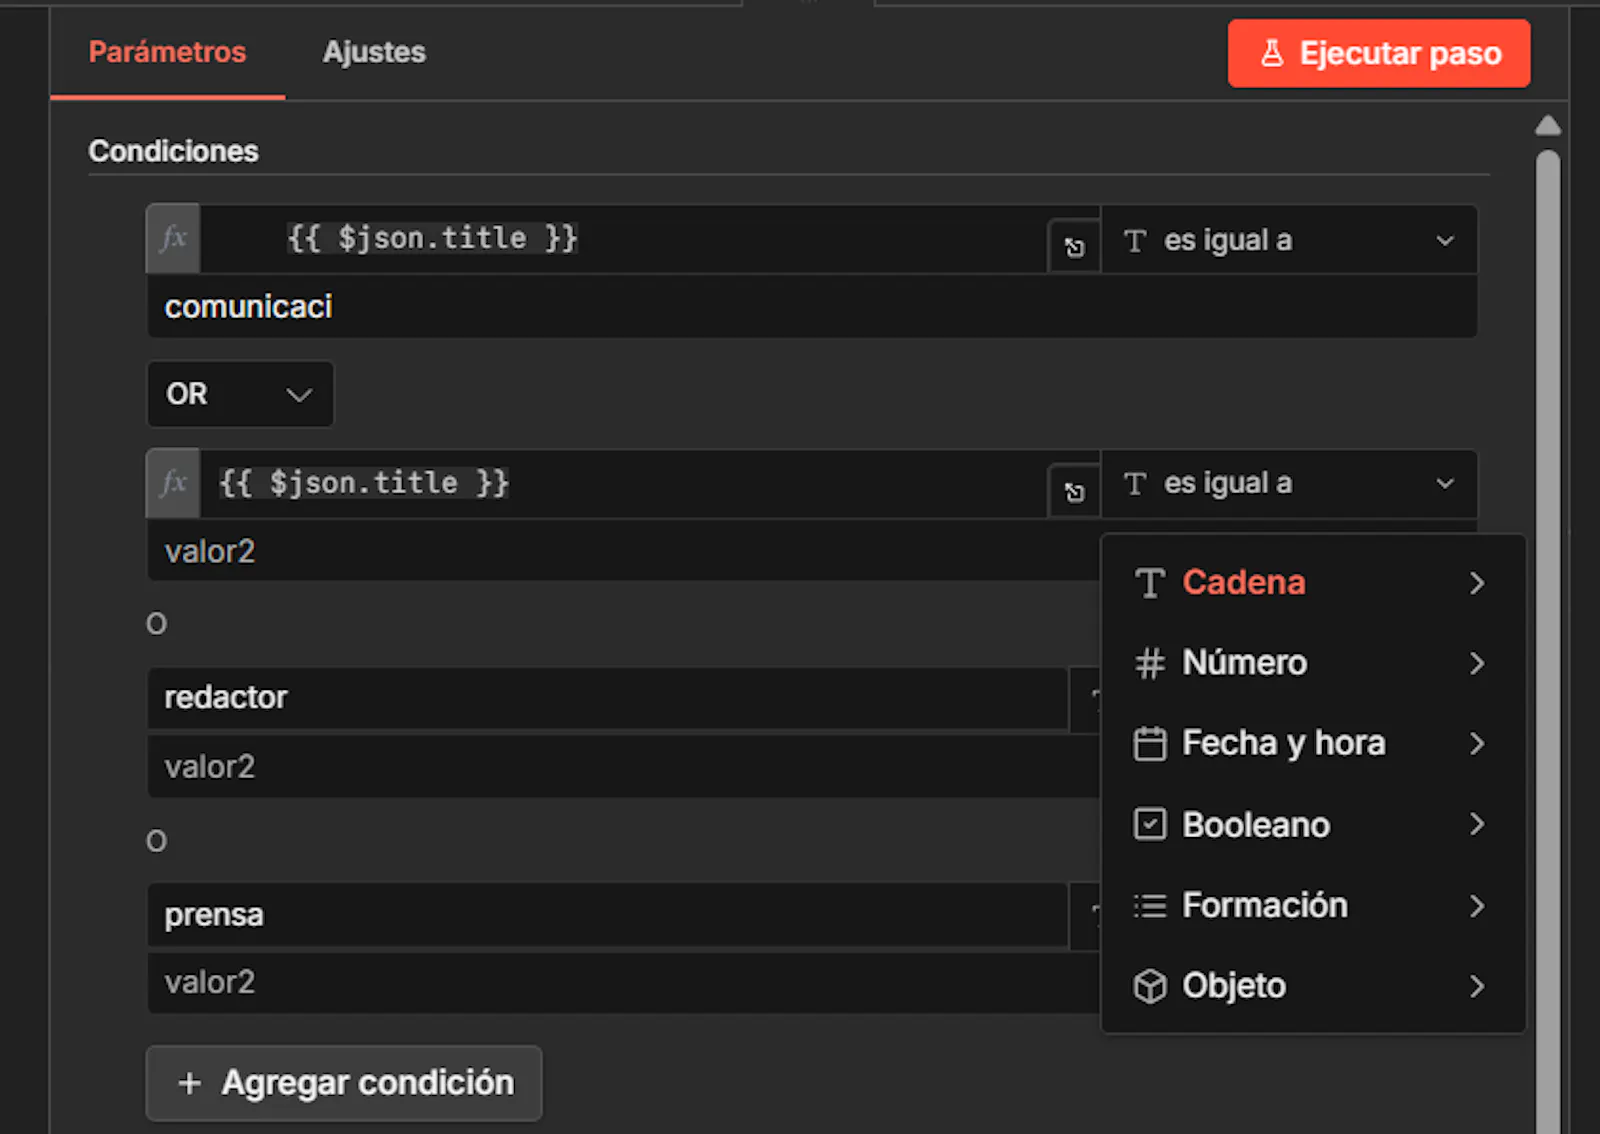Toggle fx expression on the first condition
This screenshot has width=1600, height=1134.
coord(174,238)
